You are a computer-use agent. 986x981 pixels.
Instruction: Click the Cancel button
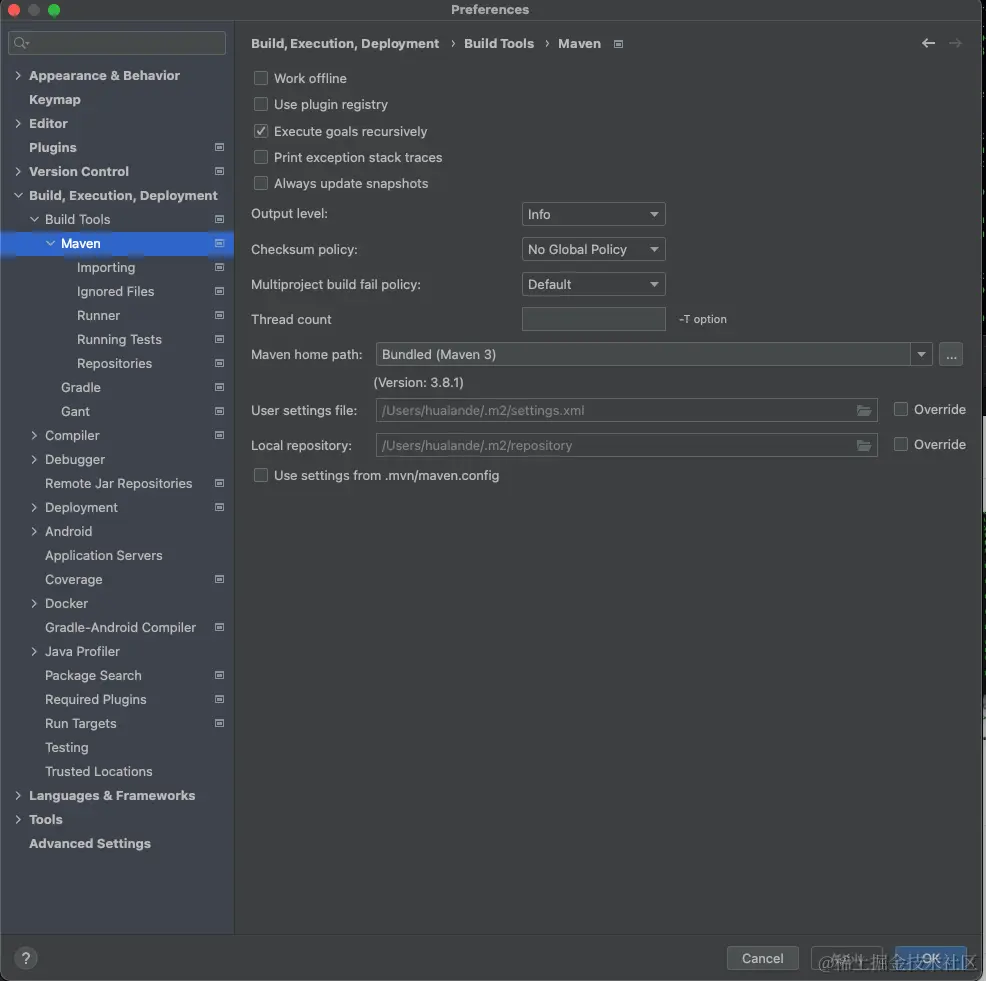pyautogui.click(x=762, y=958)
